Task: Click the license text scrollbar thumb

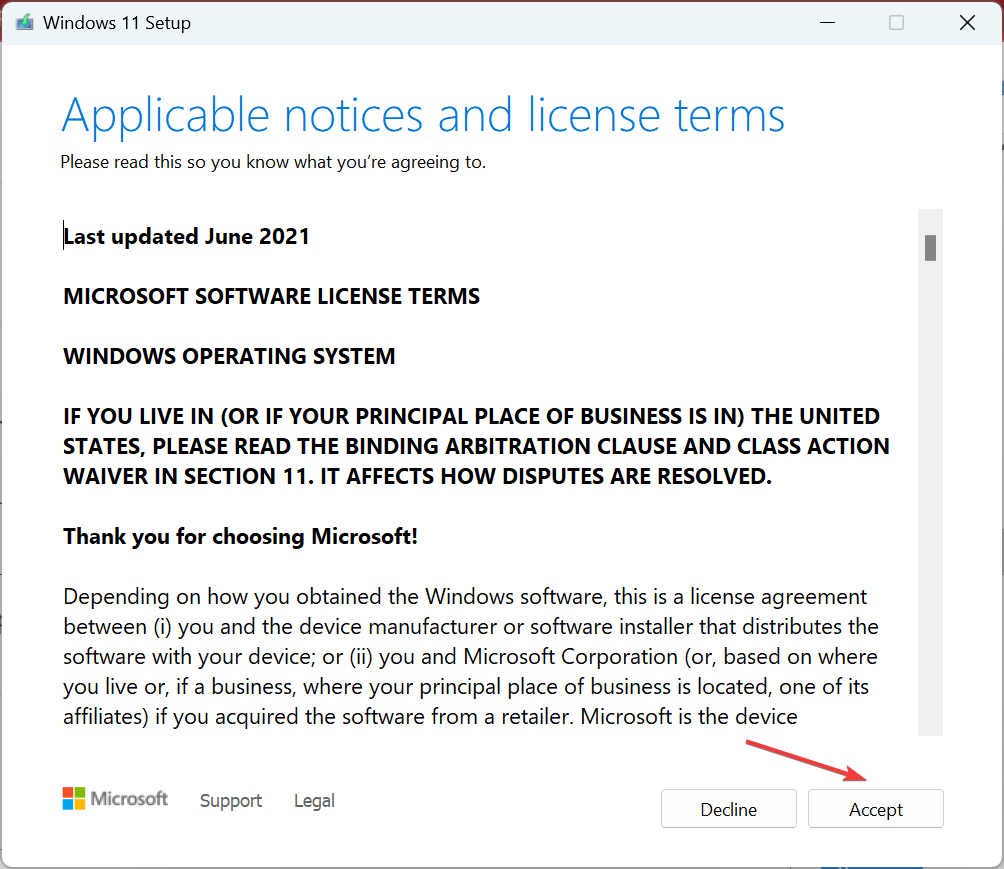Action: (x=930, y=246)
